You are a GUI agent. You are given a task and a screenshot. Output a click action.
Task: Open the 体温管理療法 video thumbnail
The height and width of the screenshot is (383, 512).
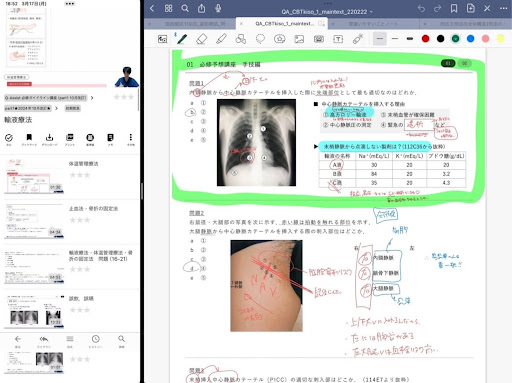click(34, 177)
